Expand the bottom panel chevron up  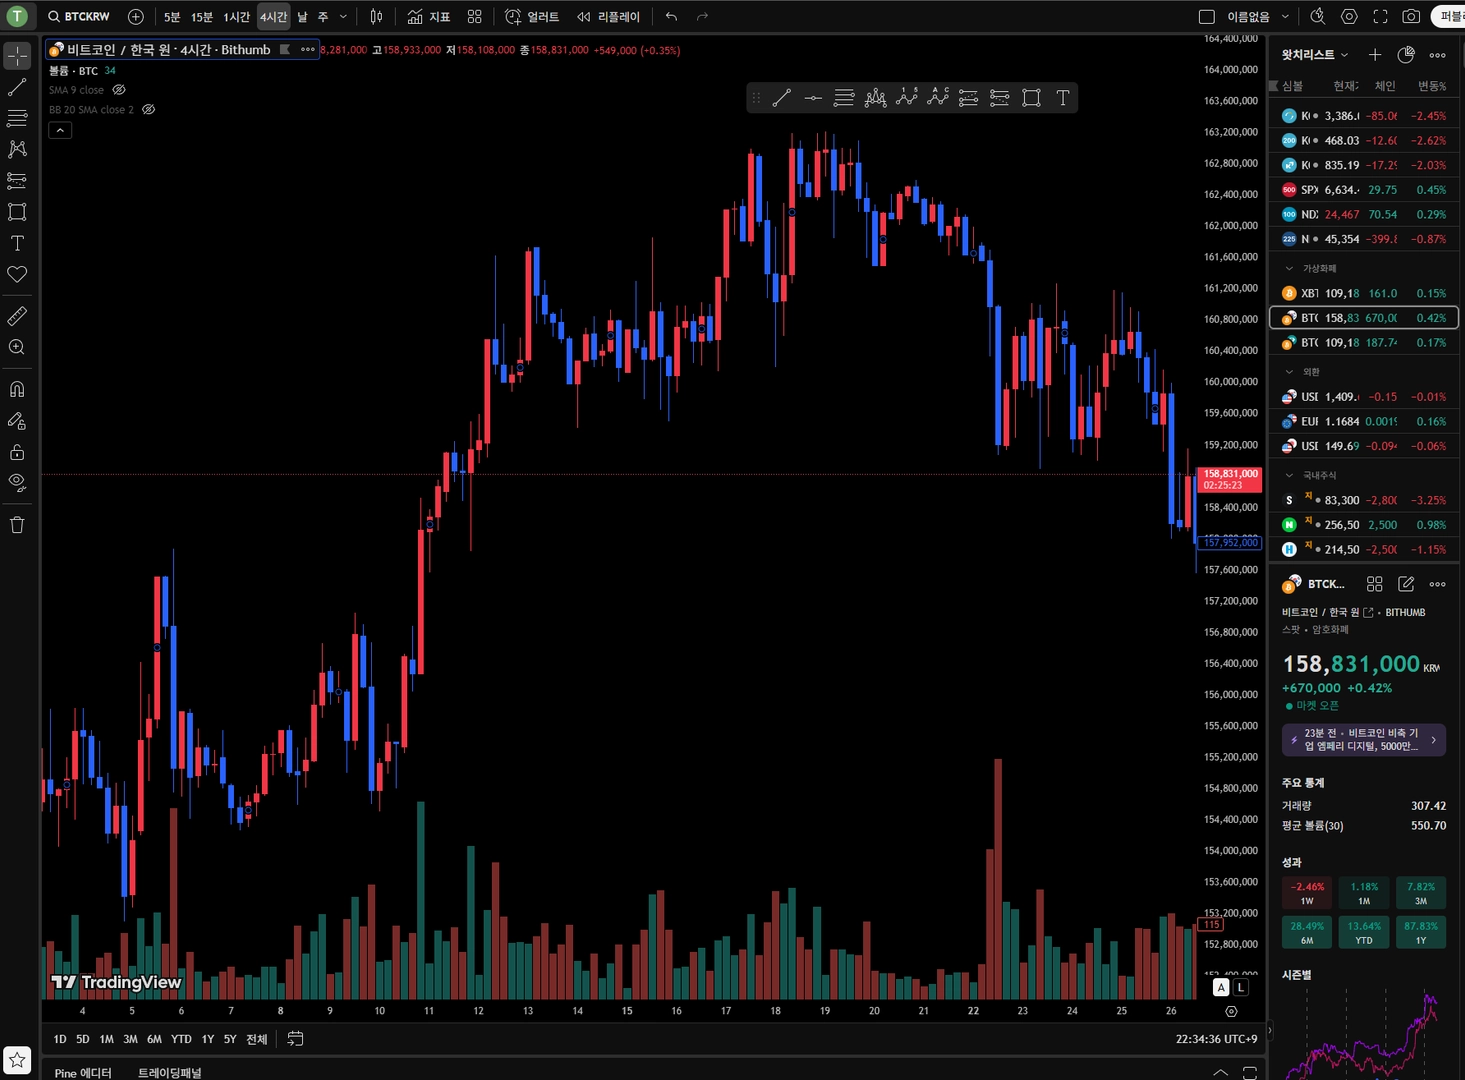click(x=1220, y=1072)
